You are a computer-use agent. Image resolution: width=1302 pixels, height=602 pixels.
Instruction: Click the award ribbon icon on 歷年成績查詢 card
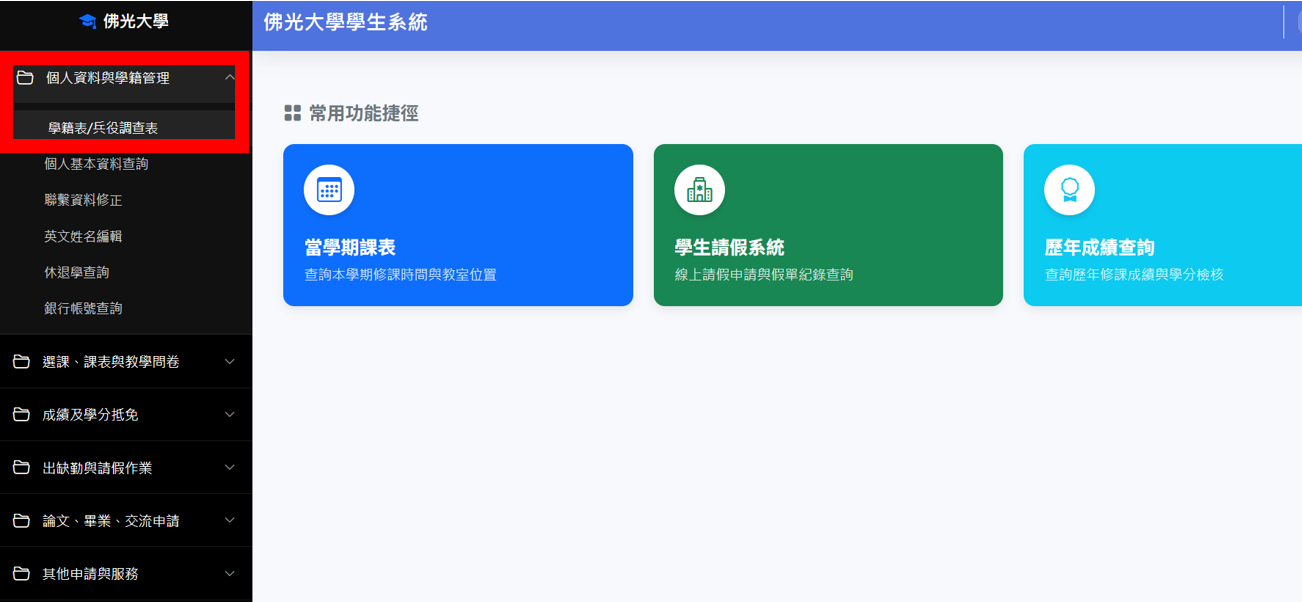(x=1070, y=190)
